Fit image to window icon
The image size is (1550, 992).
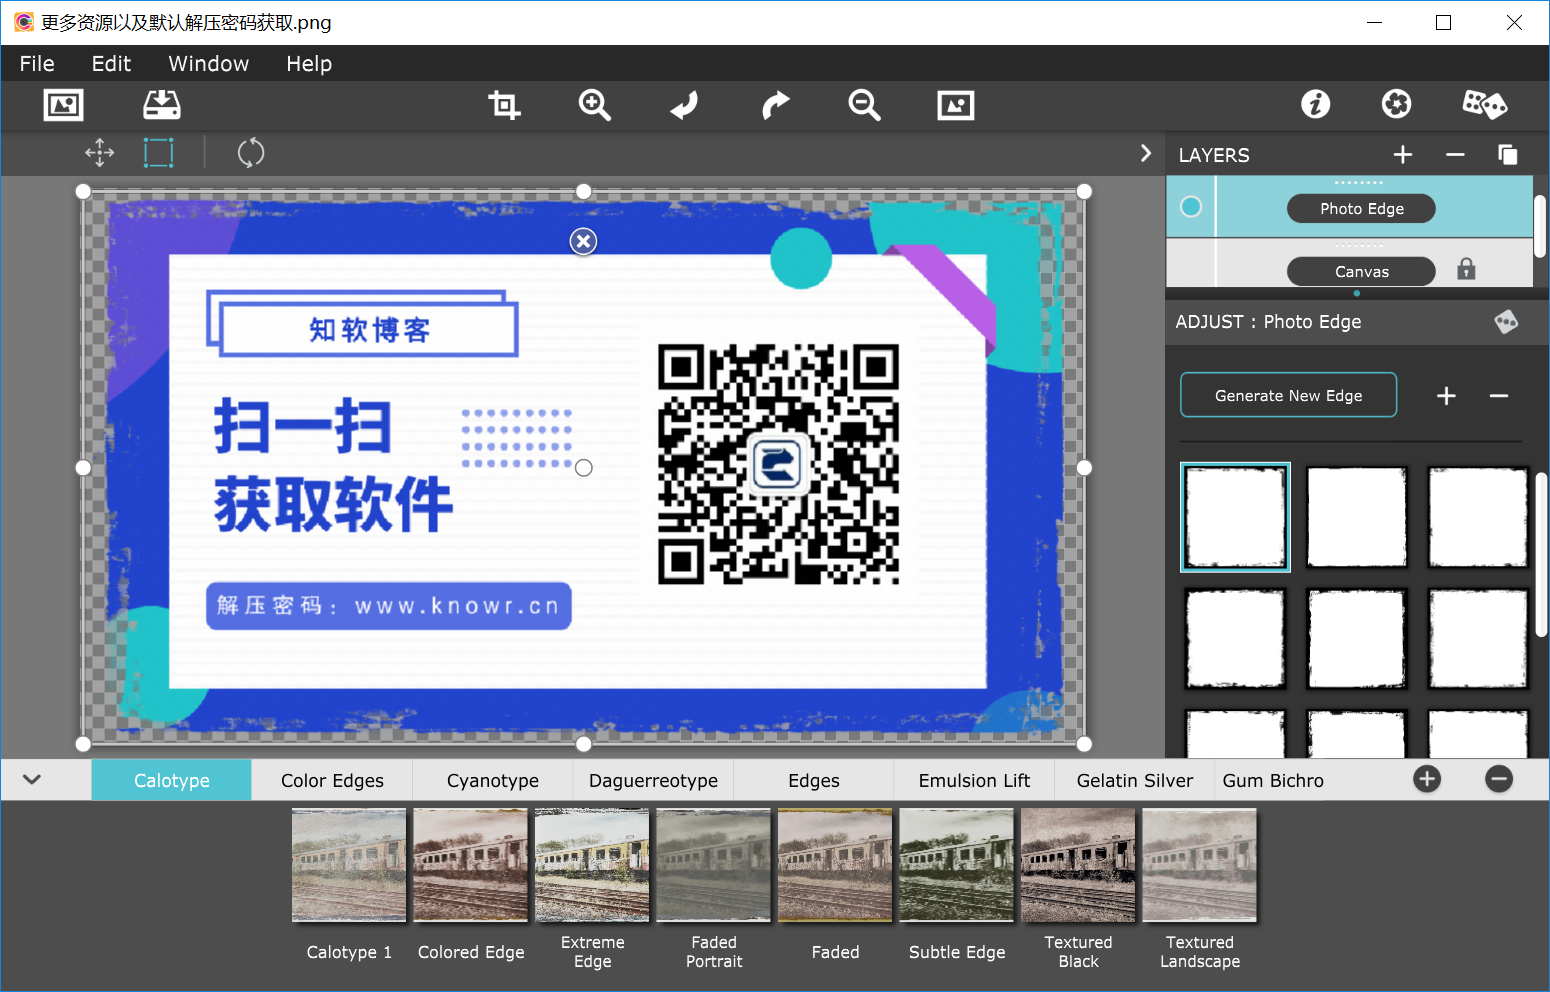(956, 105)
